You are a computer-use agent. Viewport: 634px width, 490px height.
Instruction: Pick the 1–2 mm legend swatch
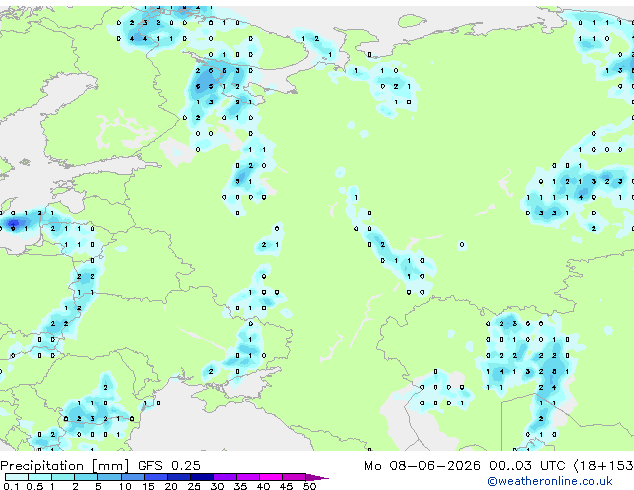pyautogui.click(x=63, y=477)
